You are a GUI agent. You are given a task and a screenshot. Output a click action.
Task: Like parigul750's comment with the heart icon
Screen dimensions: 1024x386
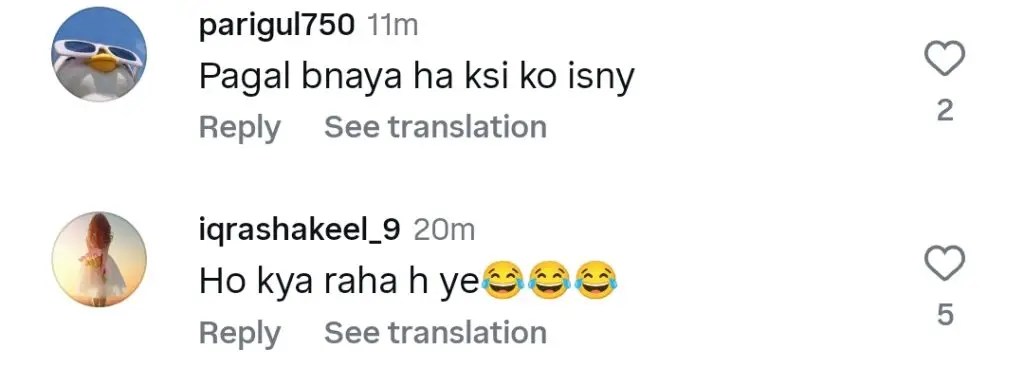945,59
